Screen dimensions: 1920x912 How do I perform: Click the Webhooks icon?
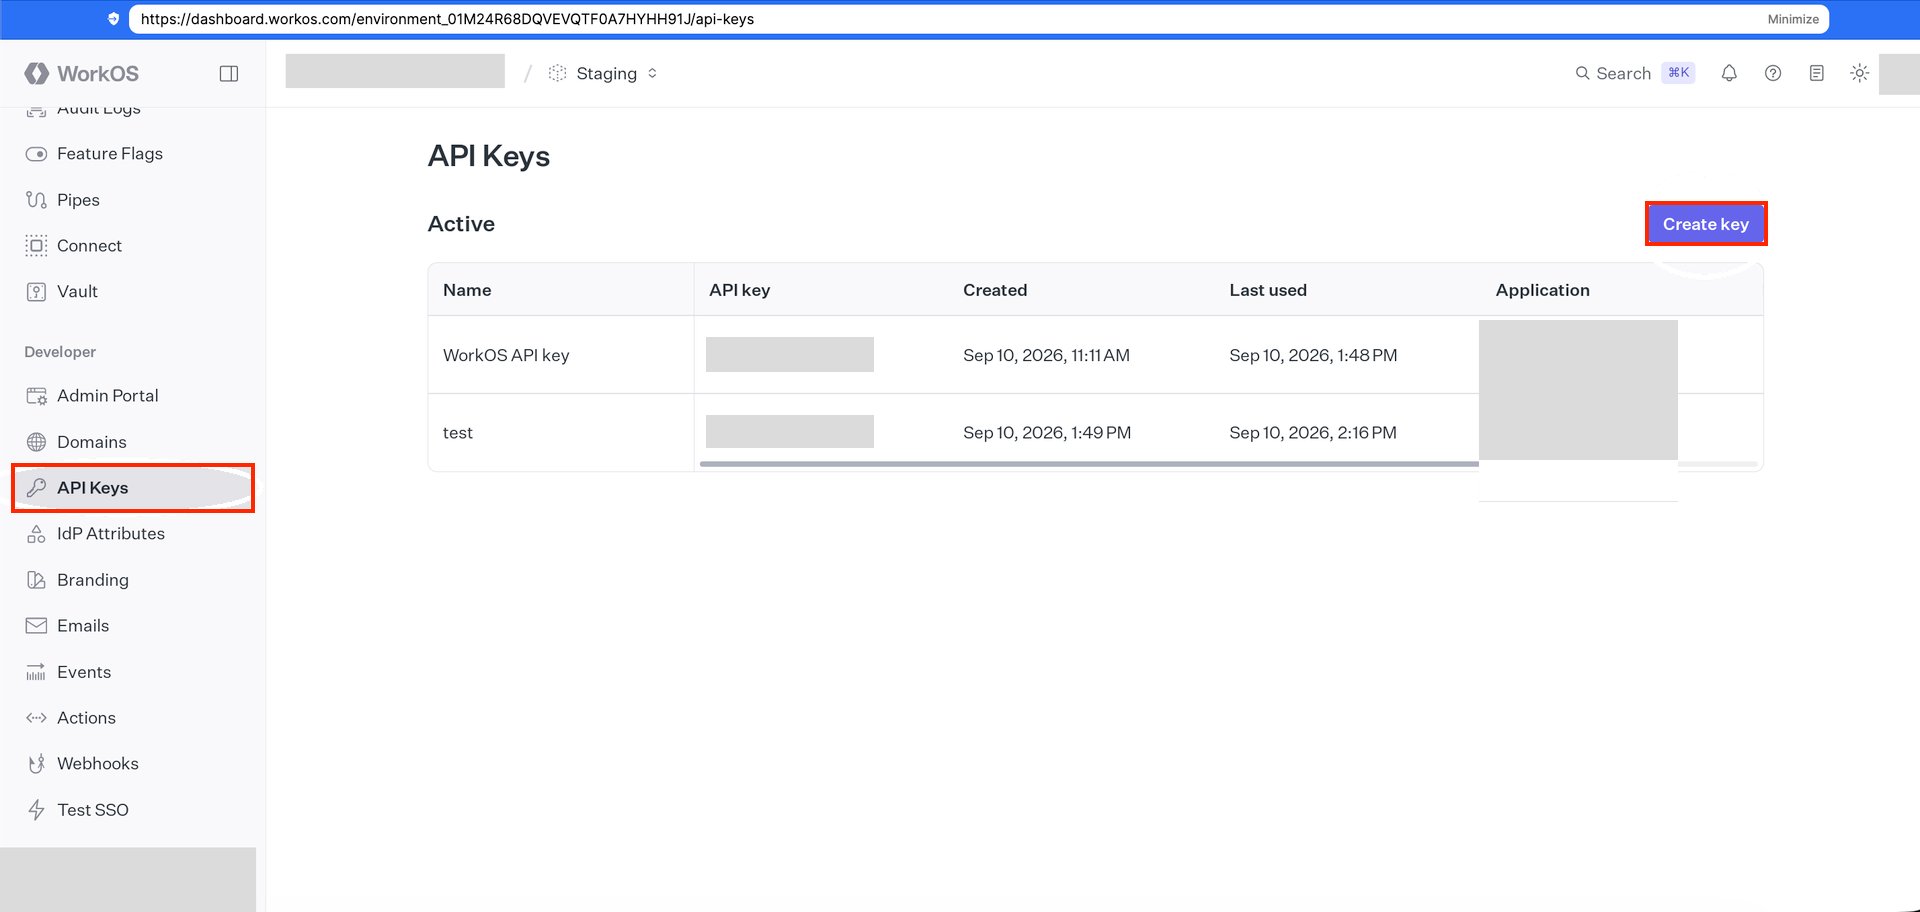(x=36, y=764)
